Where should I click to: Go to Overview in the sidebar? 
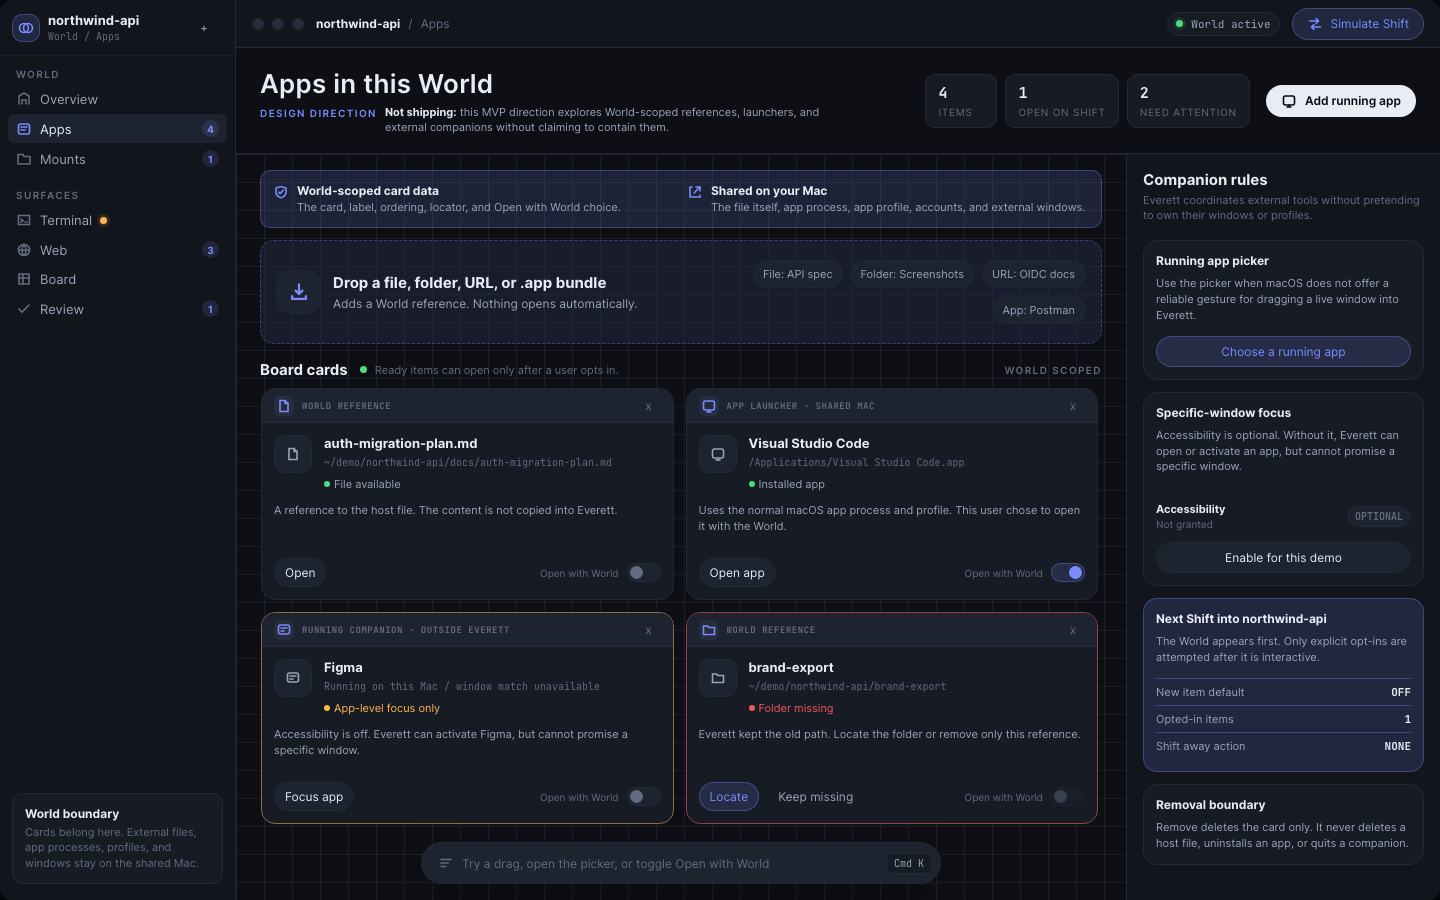117,99
